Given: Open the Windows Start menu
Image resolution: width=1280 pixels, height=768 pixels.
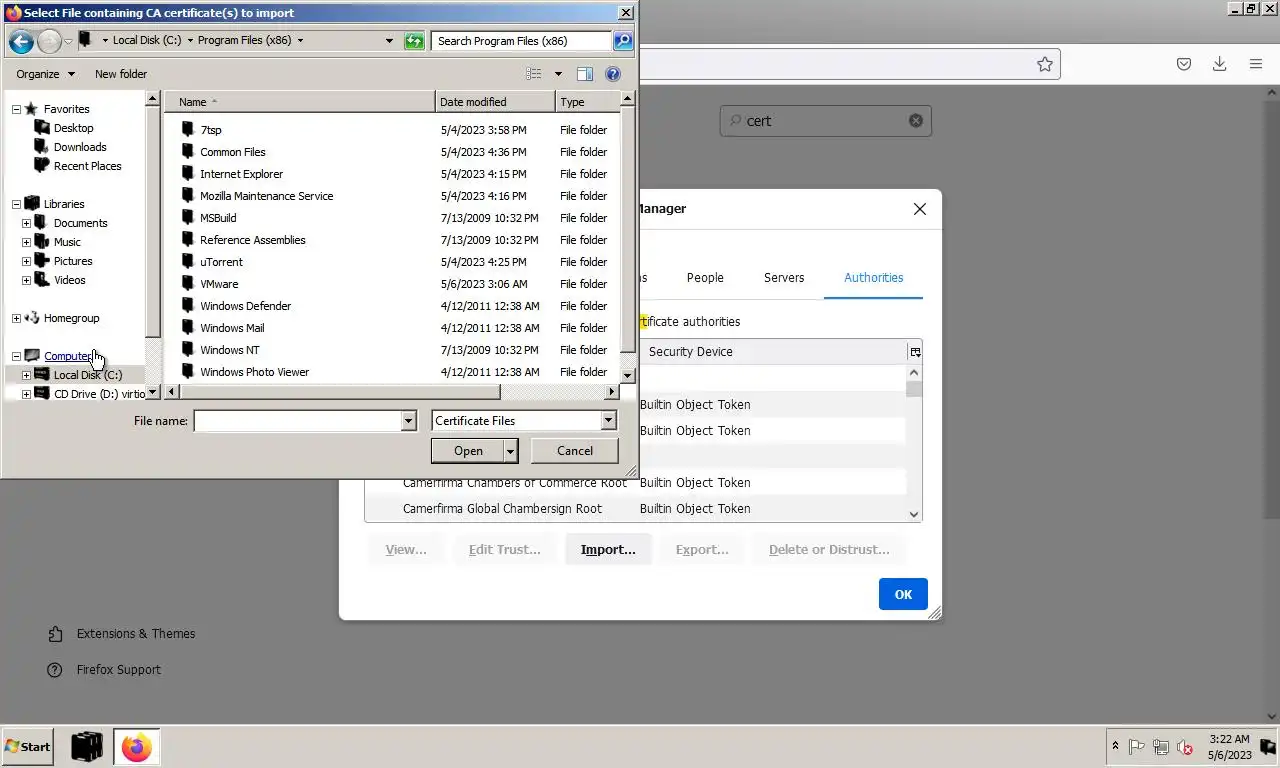Looking at the screenshot, I should 28,747.
